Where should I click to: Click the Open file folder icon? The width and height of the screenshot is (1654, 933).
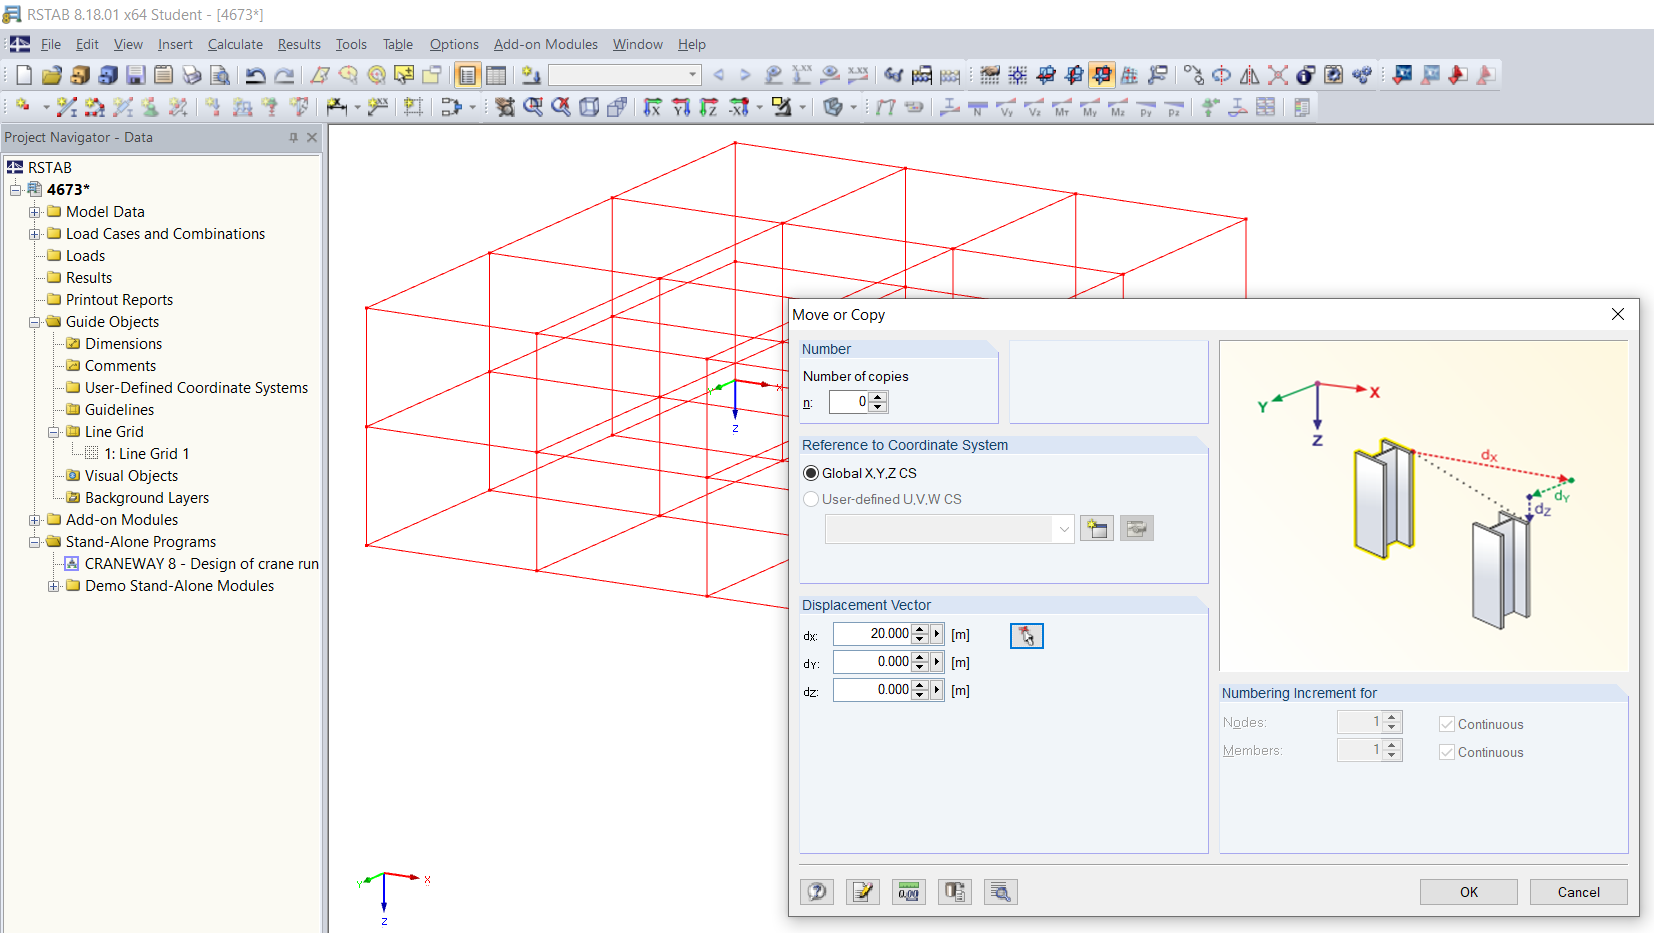pyautogui.click(x=52, y=75)
